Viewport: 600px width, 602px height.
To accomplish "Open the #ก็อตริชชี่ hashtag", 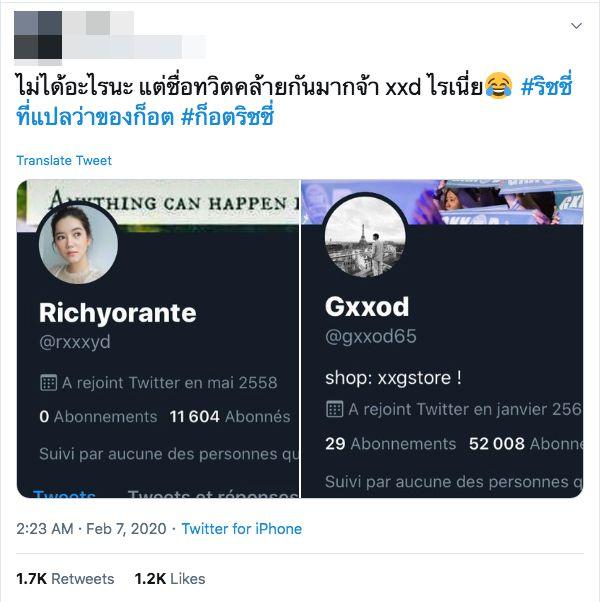I will 228,115.
